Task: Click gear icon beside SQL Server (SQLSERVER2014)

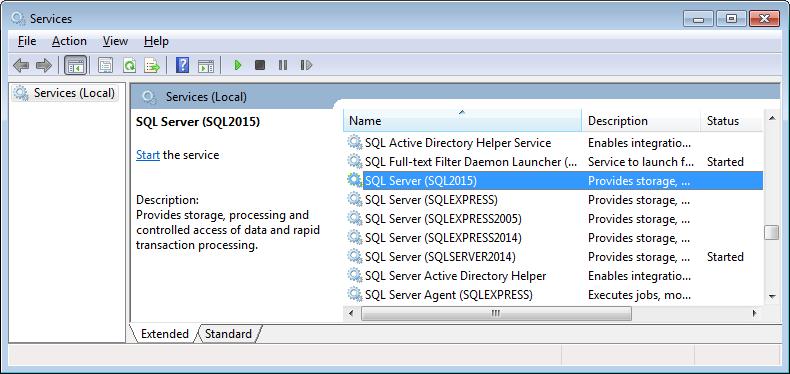Action: click(355, 257)
